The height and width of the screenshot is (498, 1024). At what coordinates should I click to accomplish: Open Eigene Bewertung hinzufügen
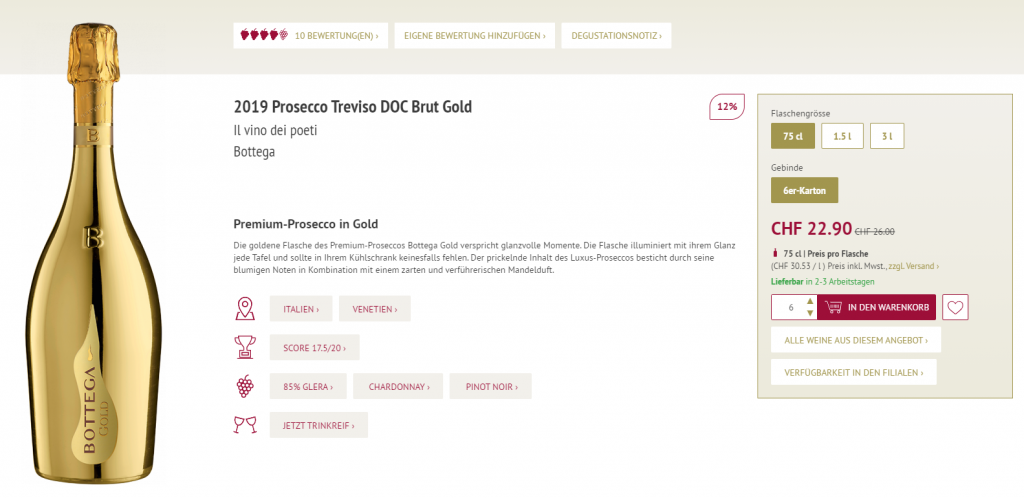tap(474, 36)
